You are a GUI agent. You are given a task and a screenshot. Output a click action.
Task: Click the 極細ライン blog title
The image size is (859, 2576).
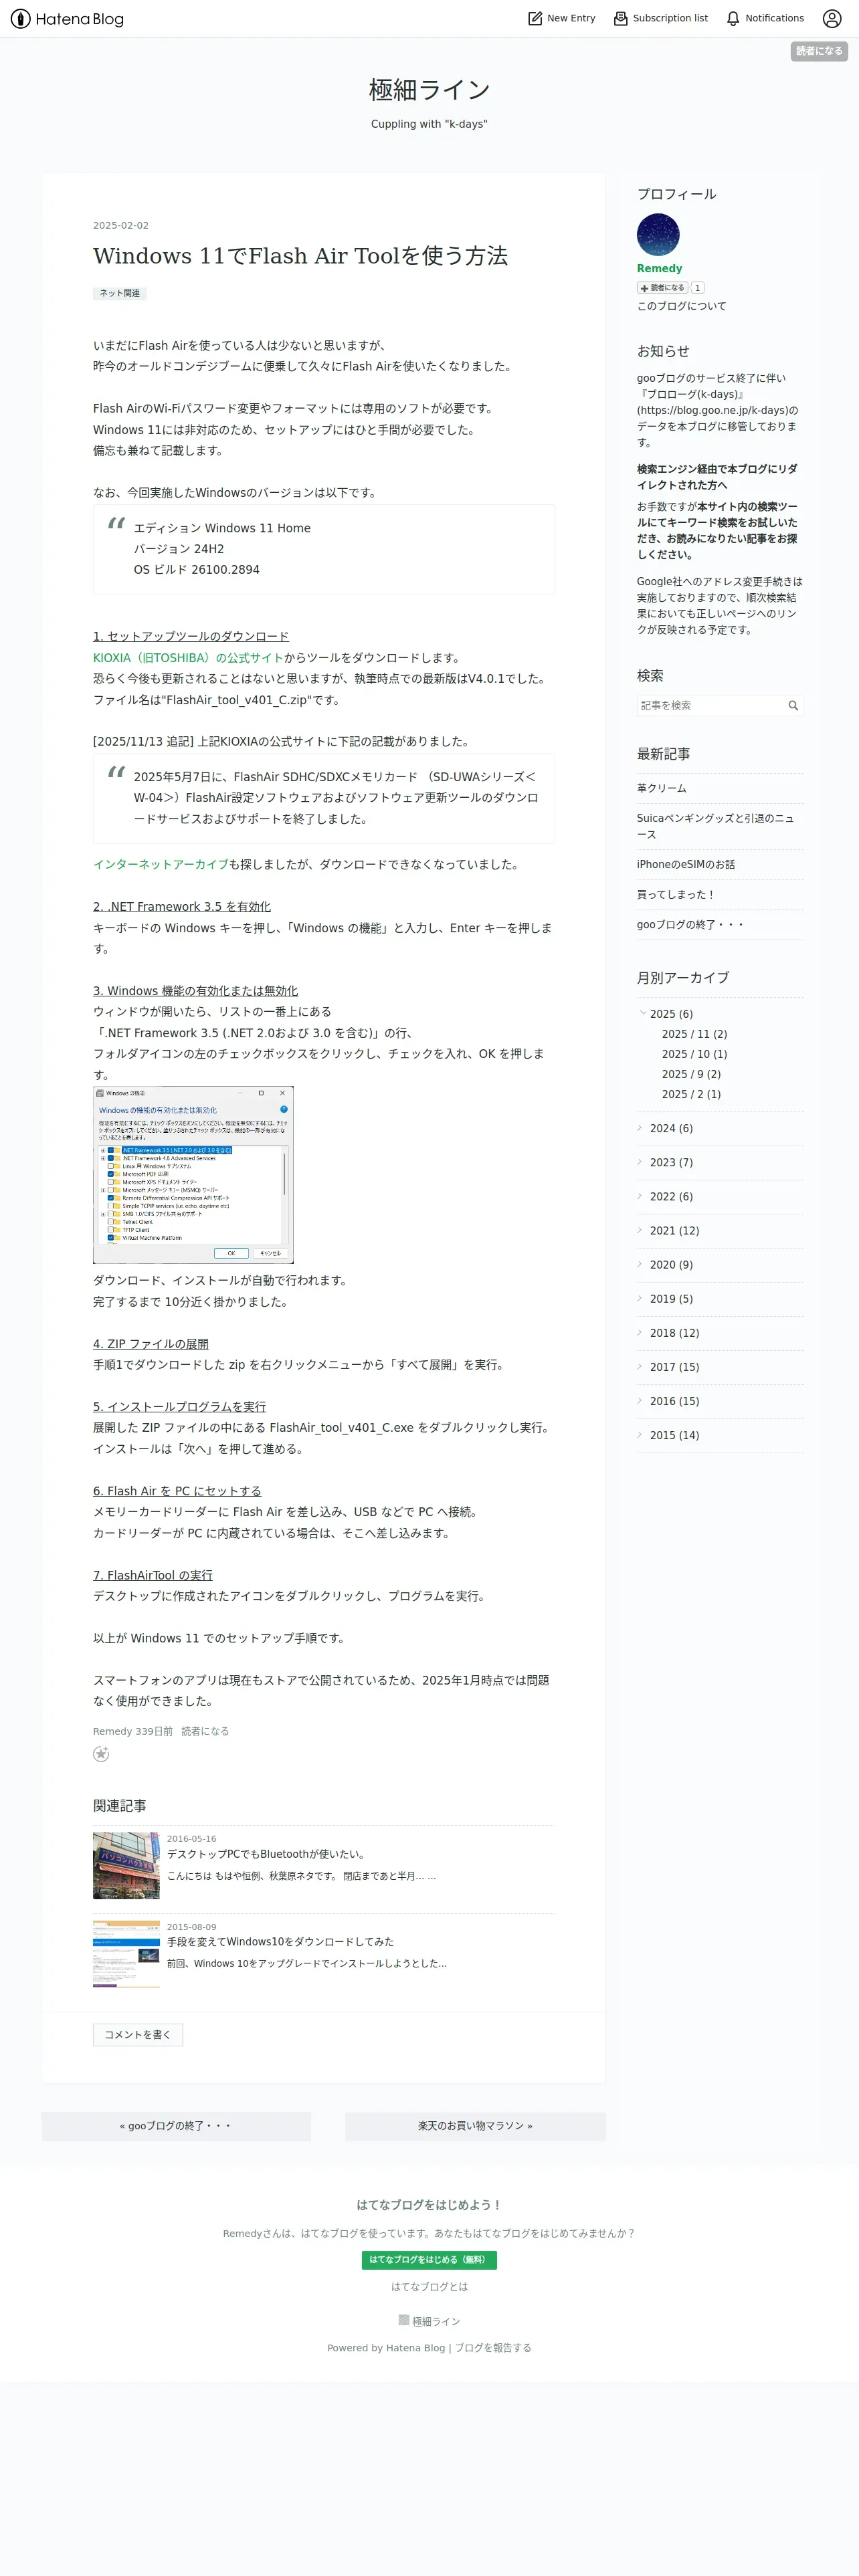click(429, 90)
